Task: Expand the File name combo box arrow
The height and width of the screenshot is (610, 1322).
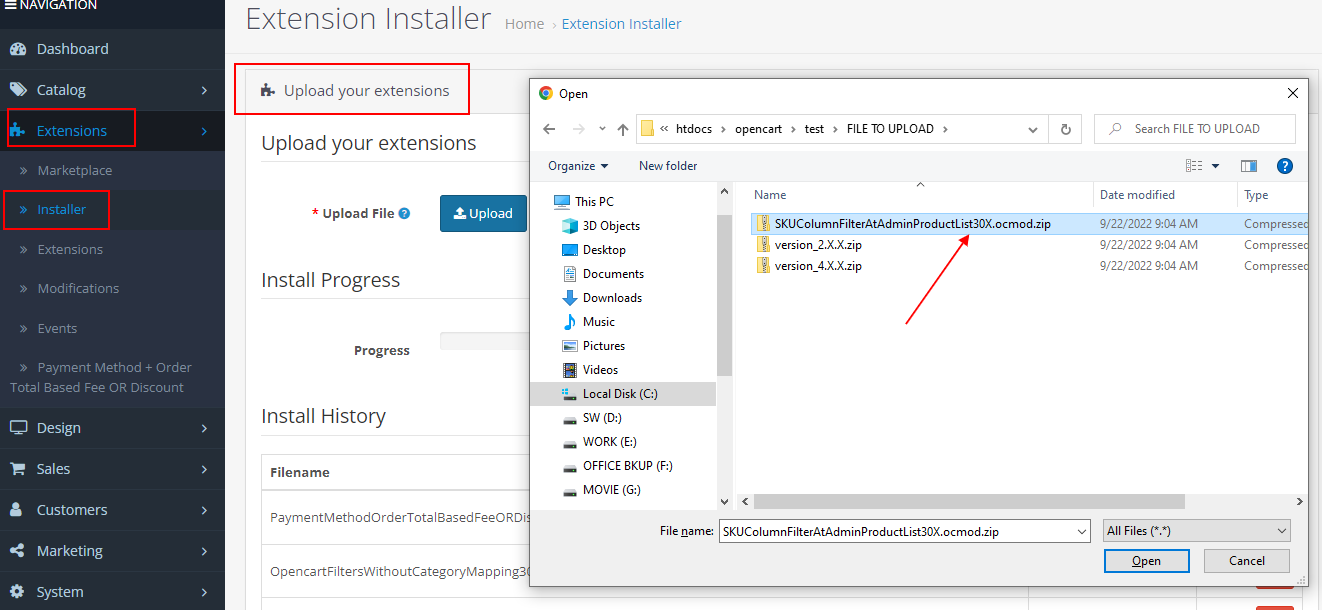Action: [x=1081, y=530]
